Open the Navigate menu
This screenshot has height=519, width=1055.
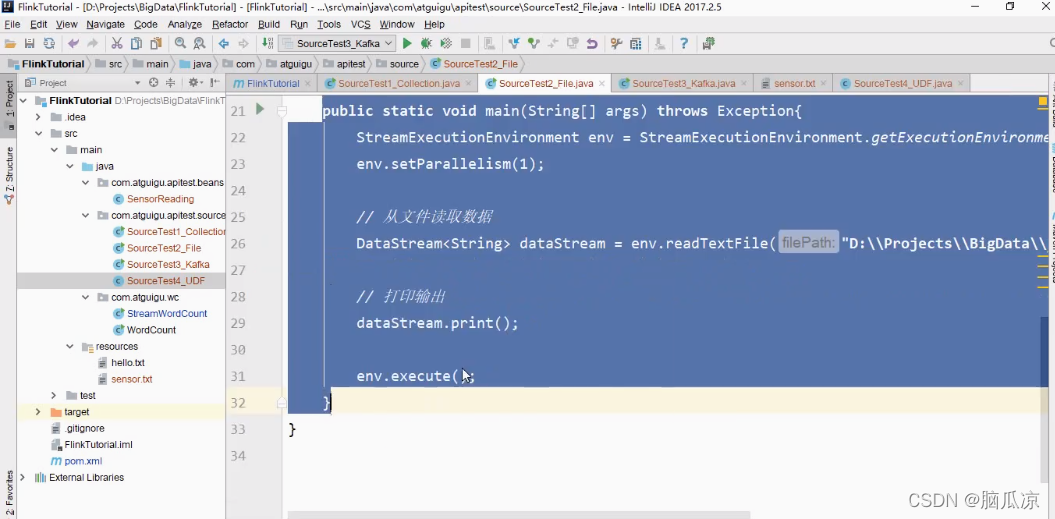tap(105, 24)
